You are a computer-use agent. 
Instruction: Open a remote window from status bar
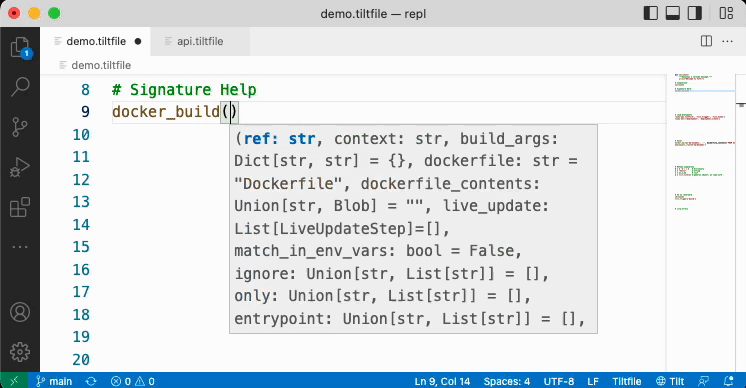coord(14,381)
